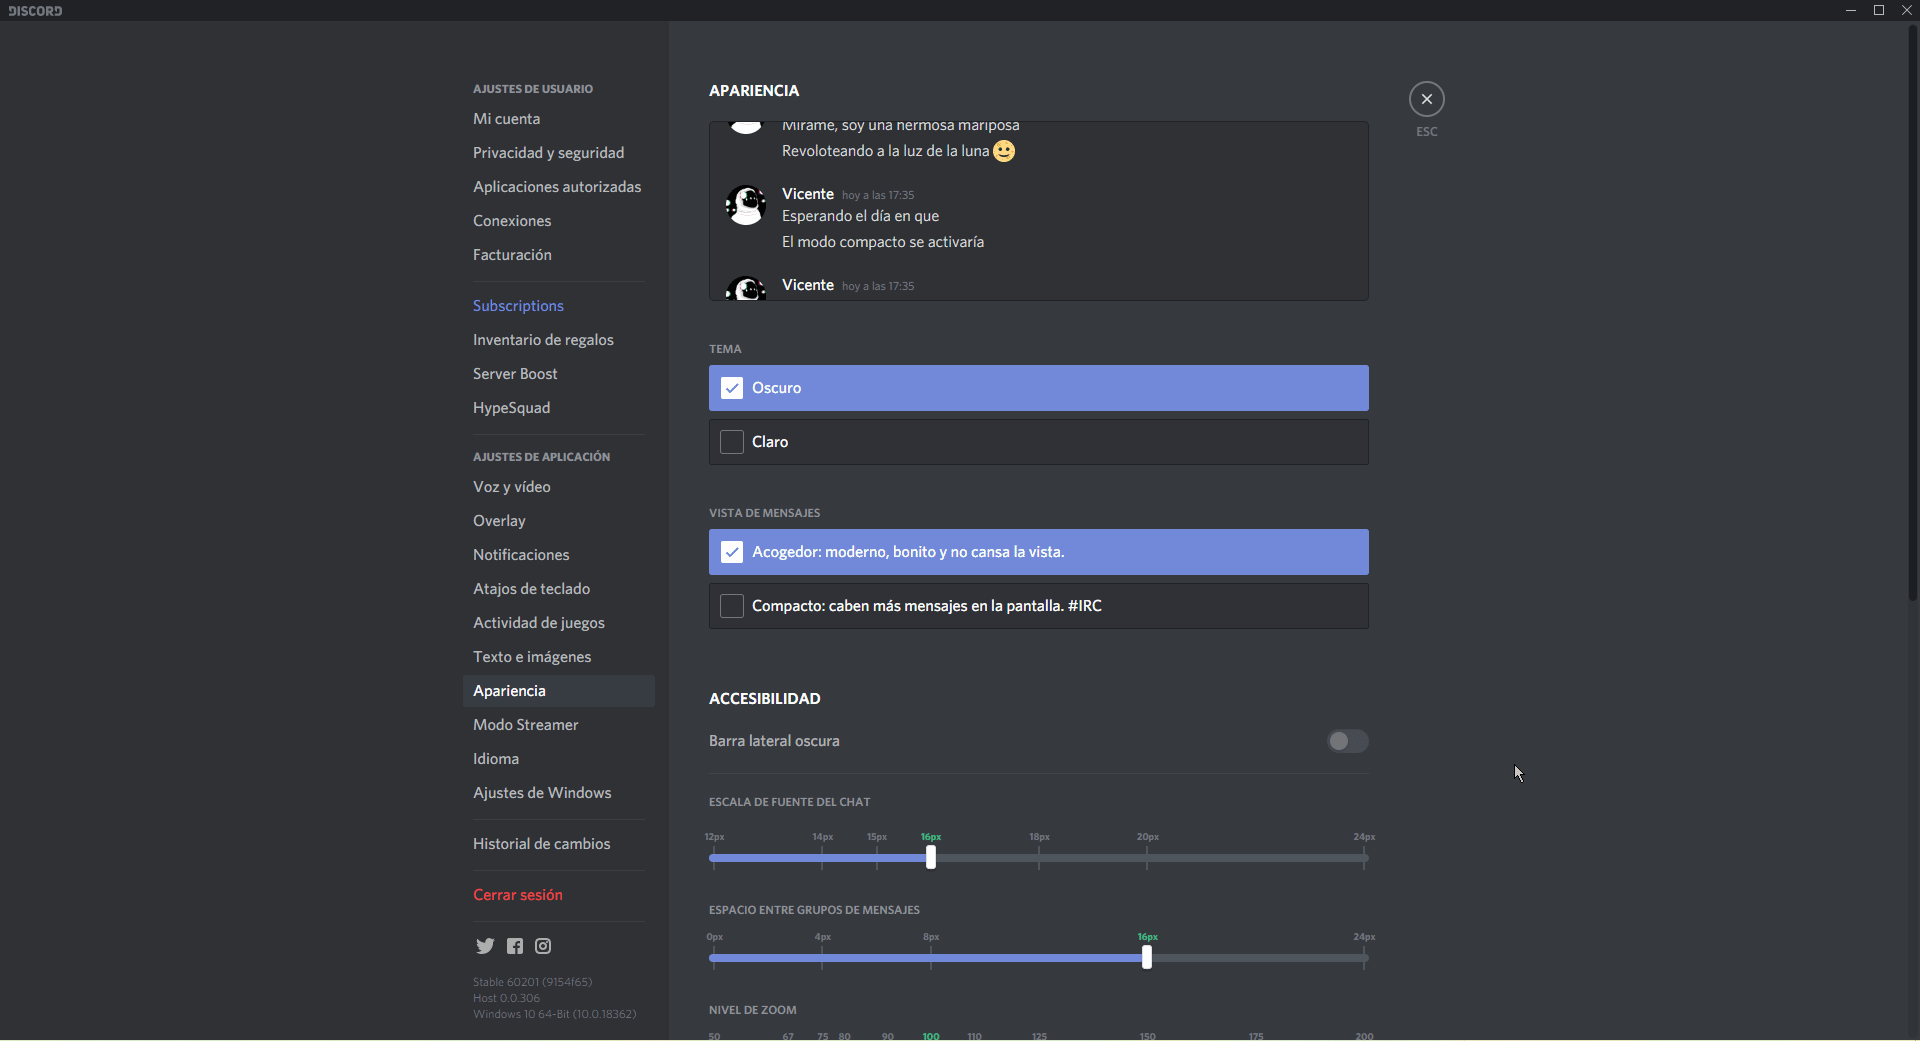Close settings with the ESC X button
The image size is (1920, 1041).
(1426, 99)
